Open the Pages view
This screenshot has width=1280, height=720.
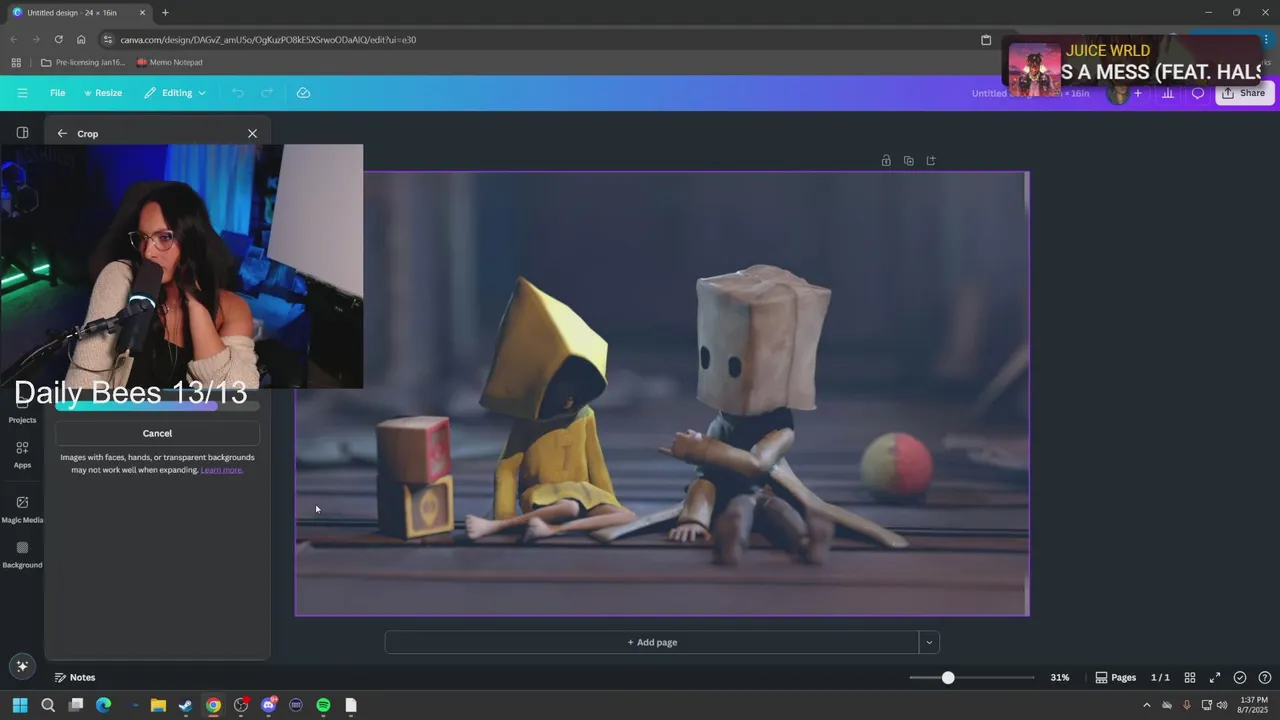coord(1116,677)
